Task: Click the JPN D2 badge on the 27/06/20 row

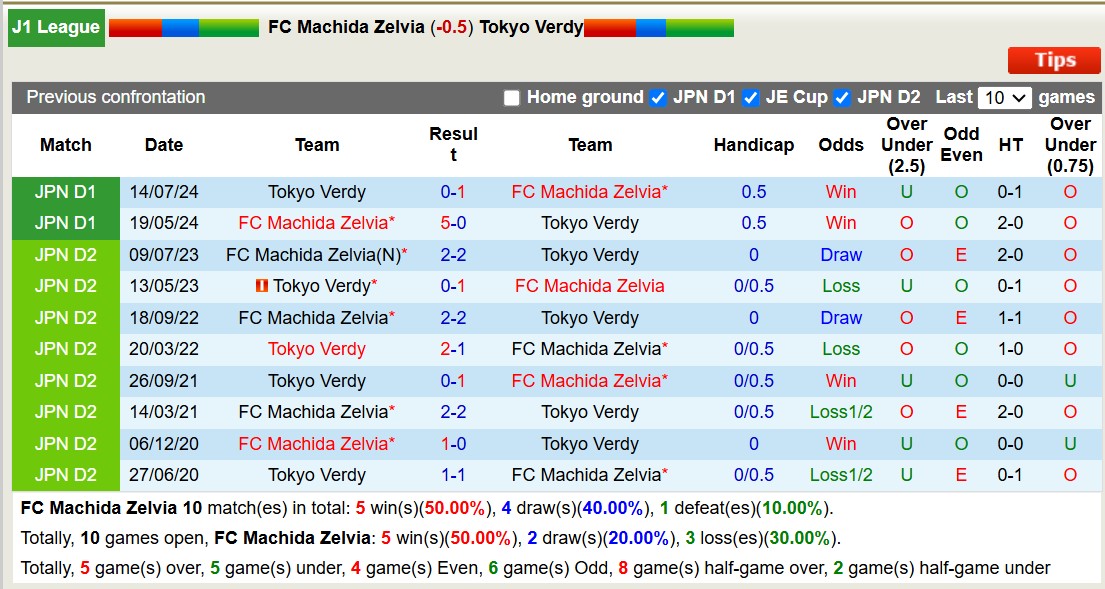Action: 64,474
